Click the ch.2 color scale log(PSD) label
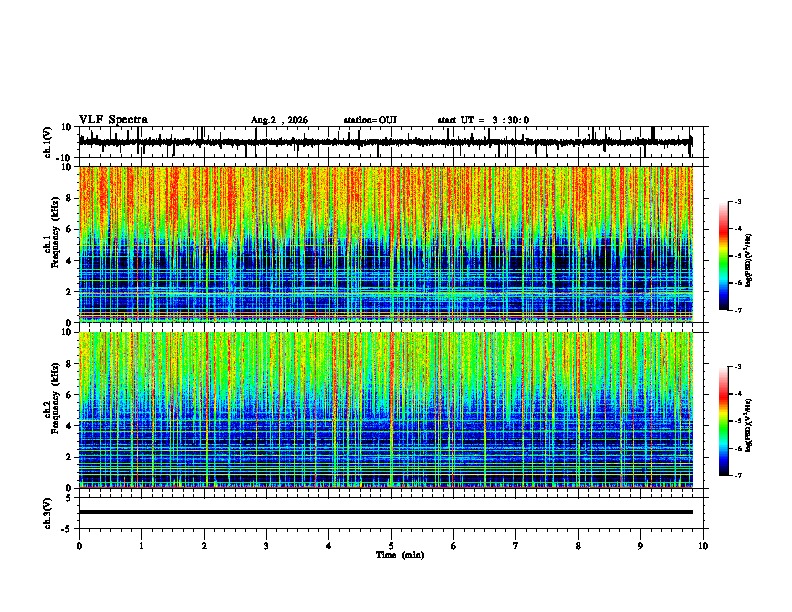 (749, 426)
